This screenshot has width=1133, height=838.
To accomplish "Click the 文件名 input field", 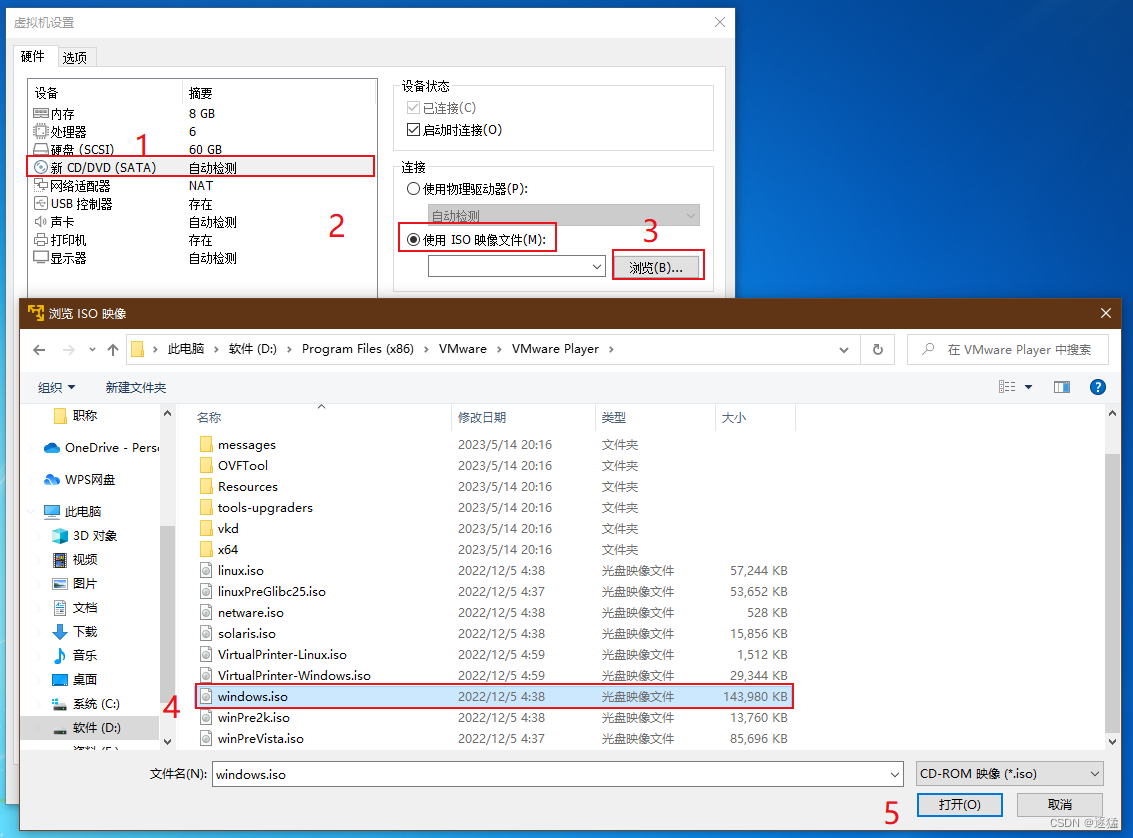I will 557,774.
